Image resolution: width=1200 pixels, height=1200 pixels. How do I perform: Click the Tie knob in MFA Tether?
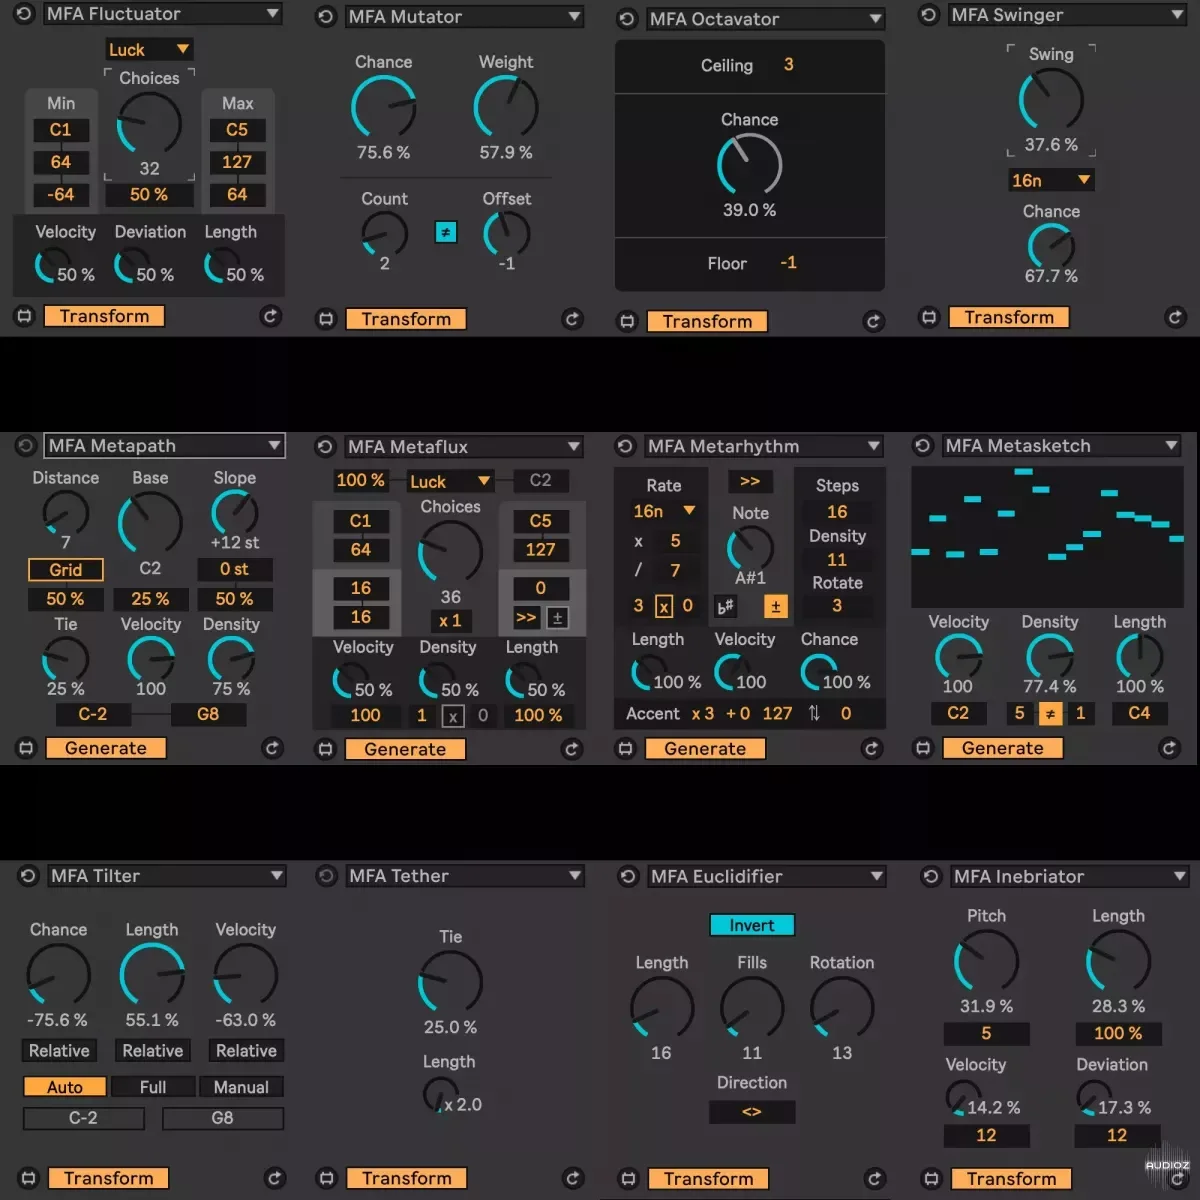coord(450,982)
